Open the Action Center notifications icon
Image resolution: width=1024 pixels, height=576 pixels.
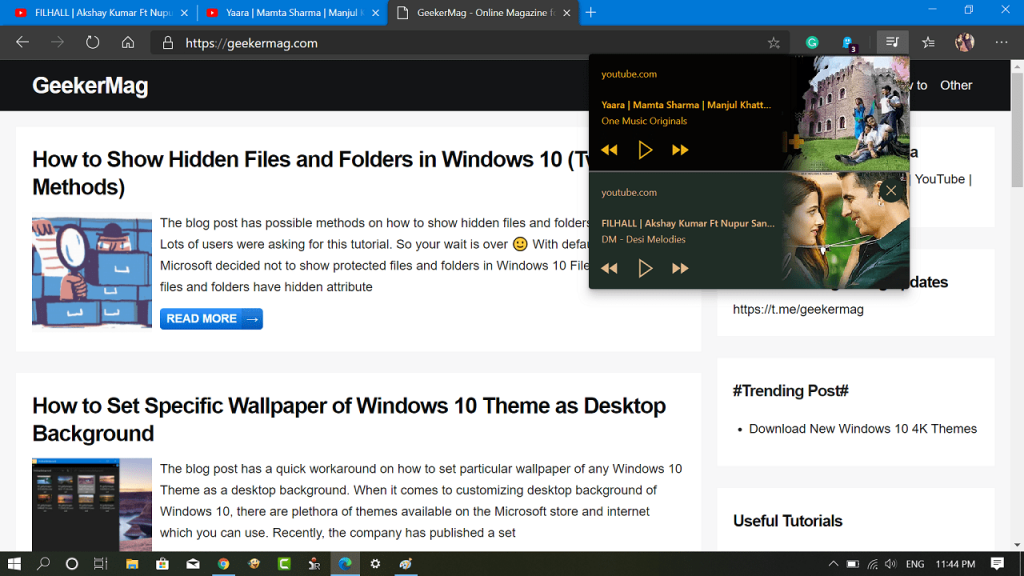point(997,564)
